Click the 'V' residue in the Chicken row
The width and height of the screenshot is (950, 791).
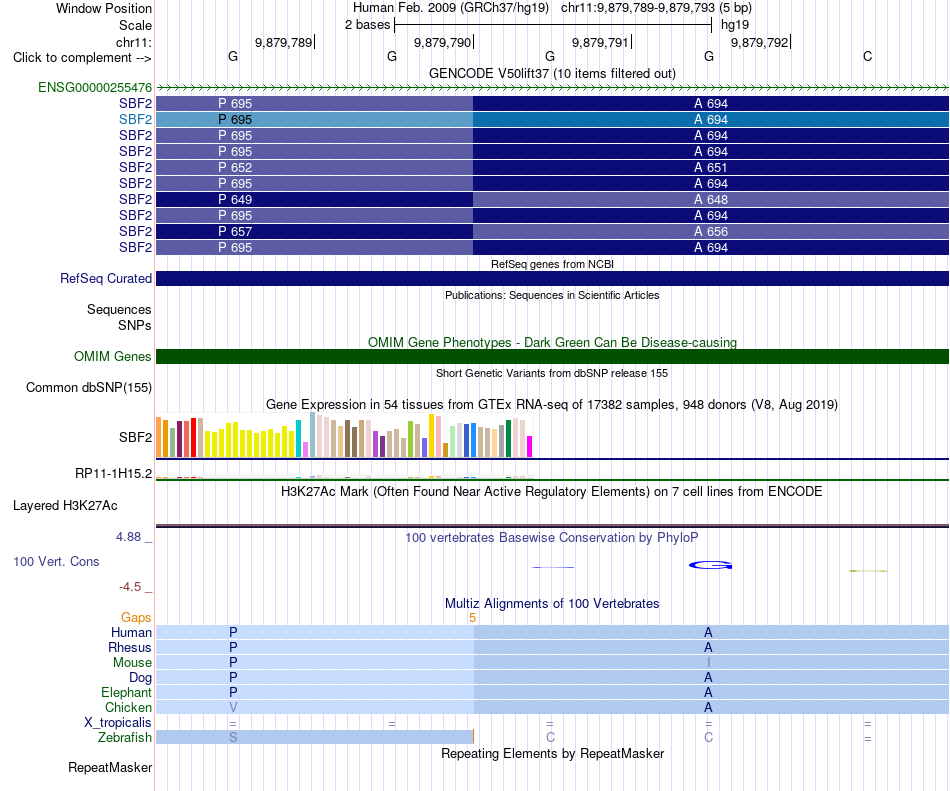233,707
